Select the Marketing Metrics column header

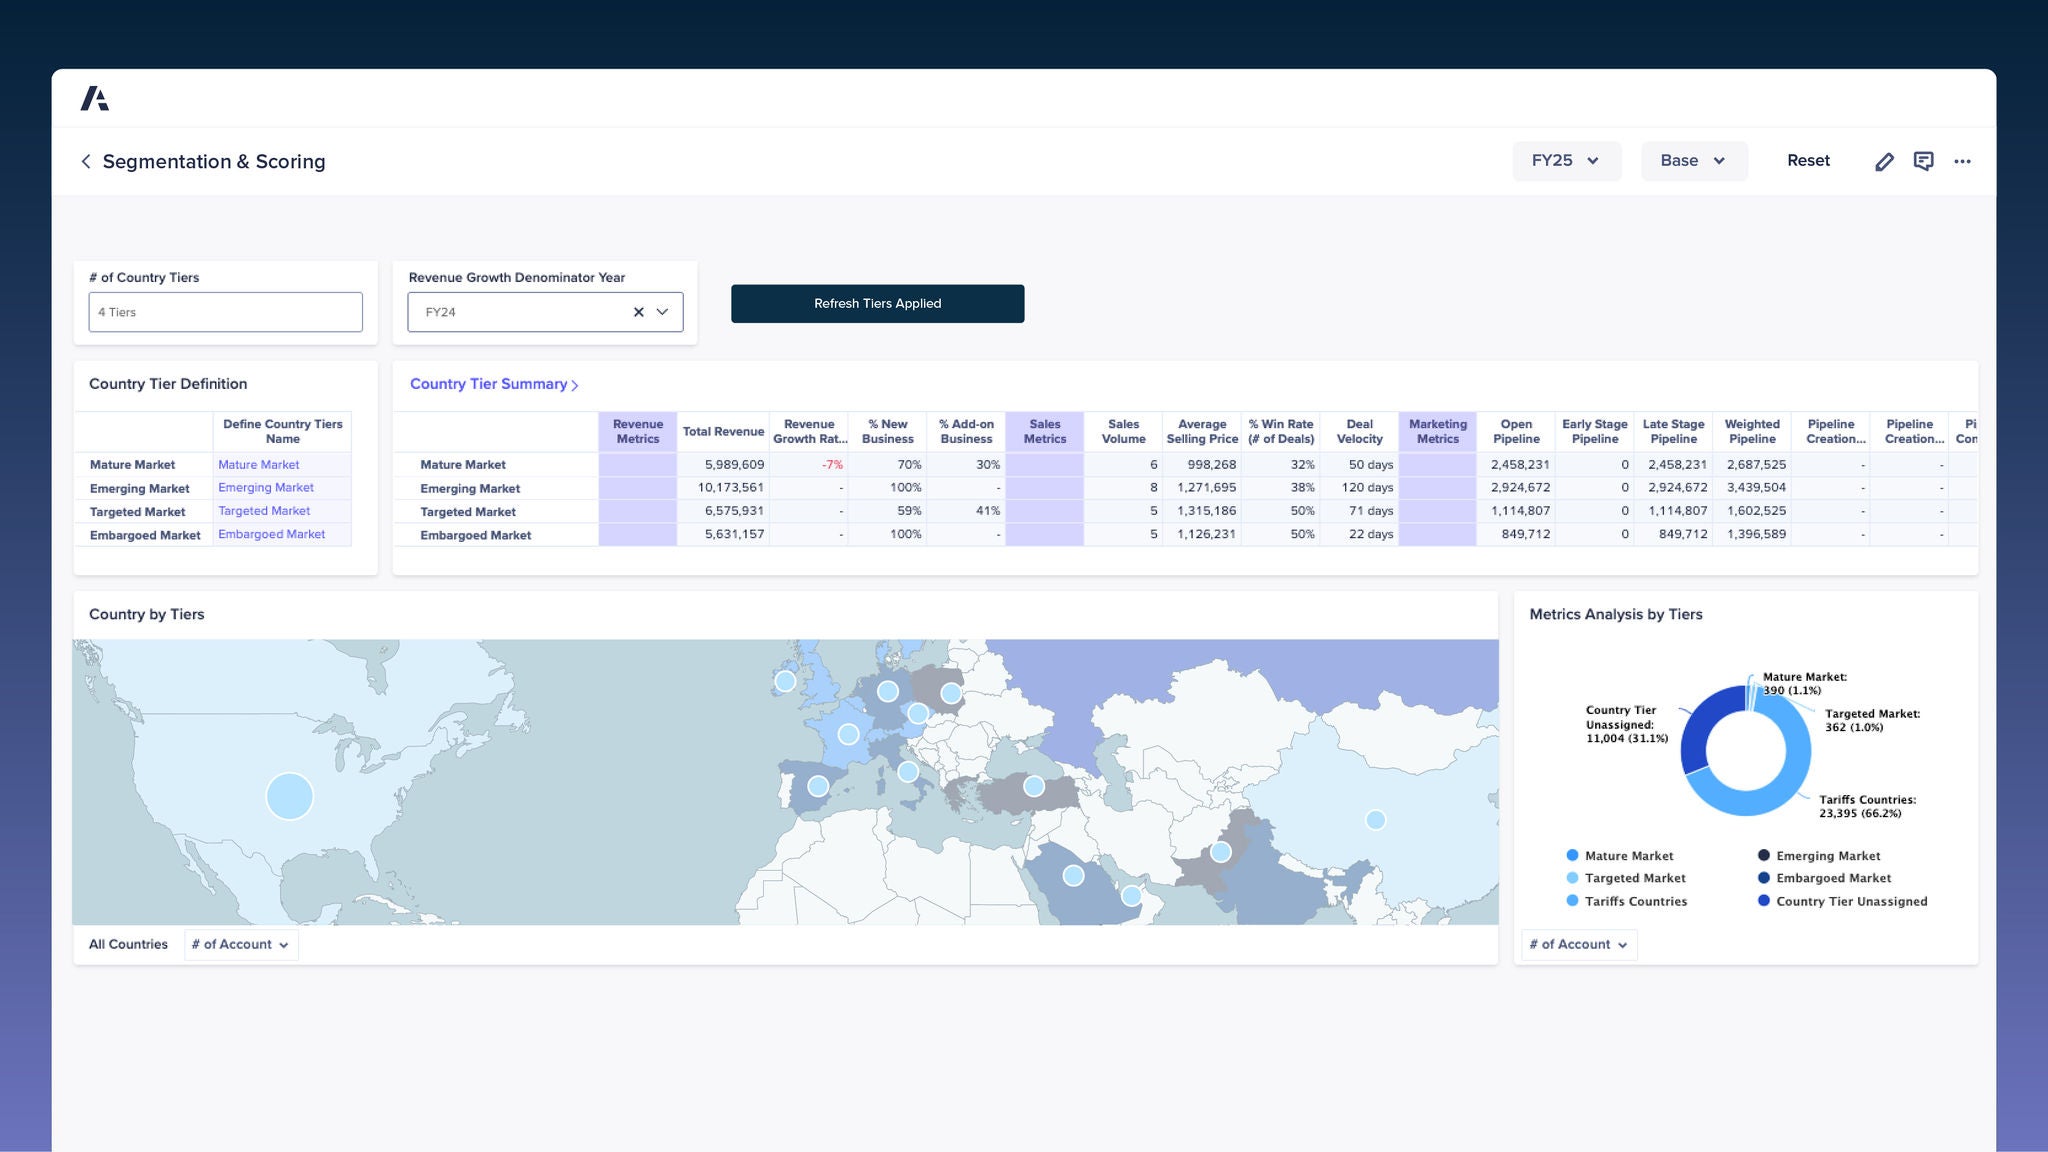tap(1437, 432)
